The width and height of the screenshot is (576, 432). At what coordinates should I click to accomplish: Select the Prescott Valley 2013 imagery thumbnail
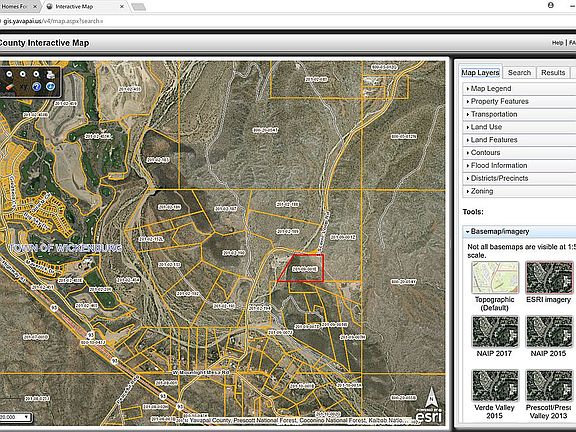[549, 386]
